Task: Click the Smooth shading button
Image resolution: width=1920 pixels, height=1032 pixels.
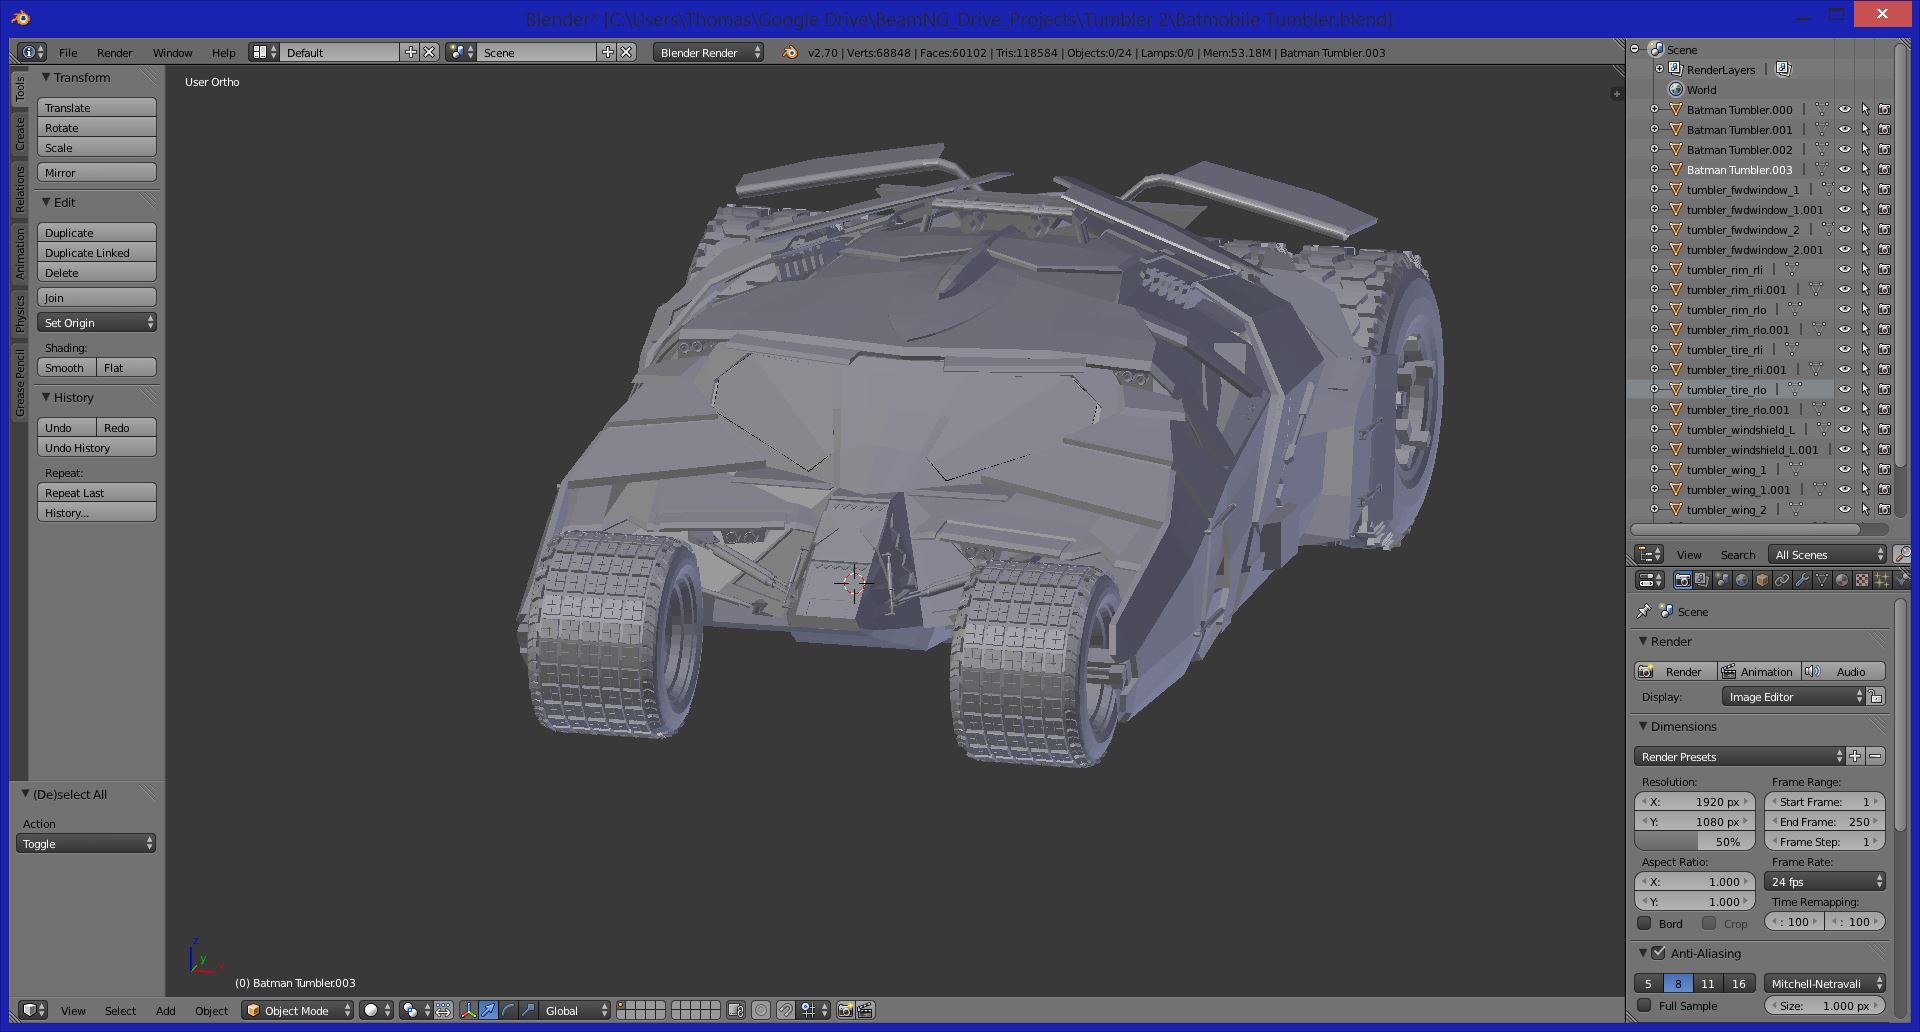Action: [67, 367]
